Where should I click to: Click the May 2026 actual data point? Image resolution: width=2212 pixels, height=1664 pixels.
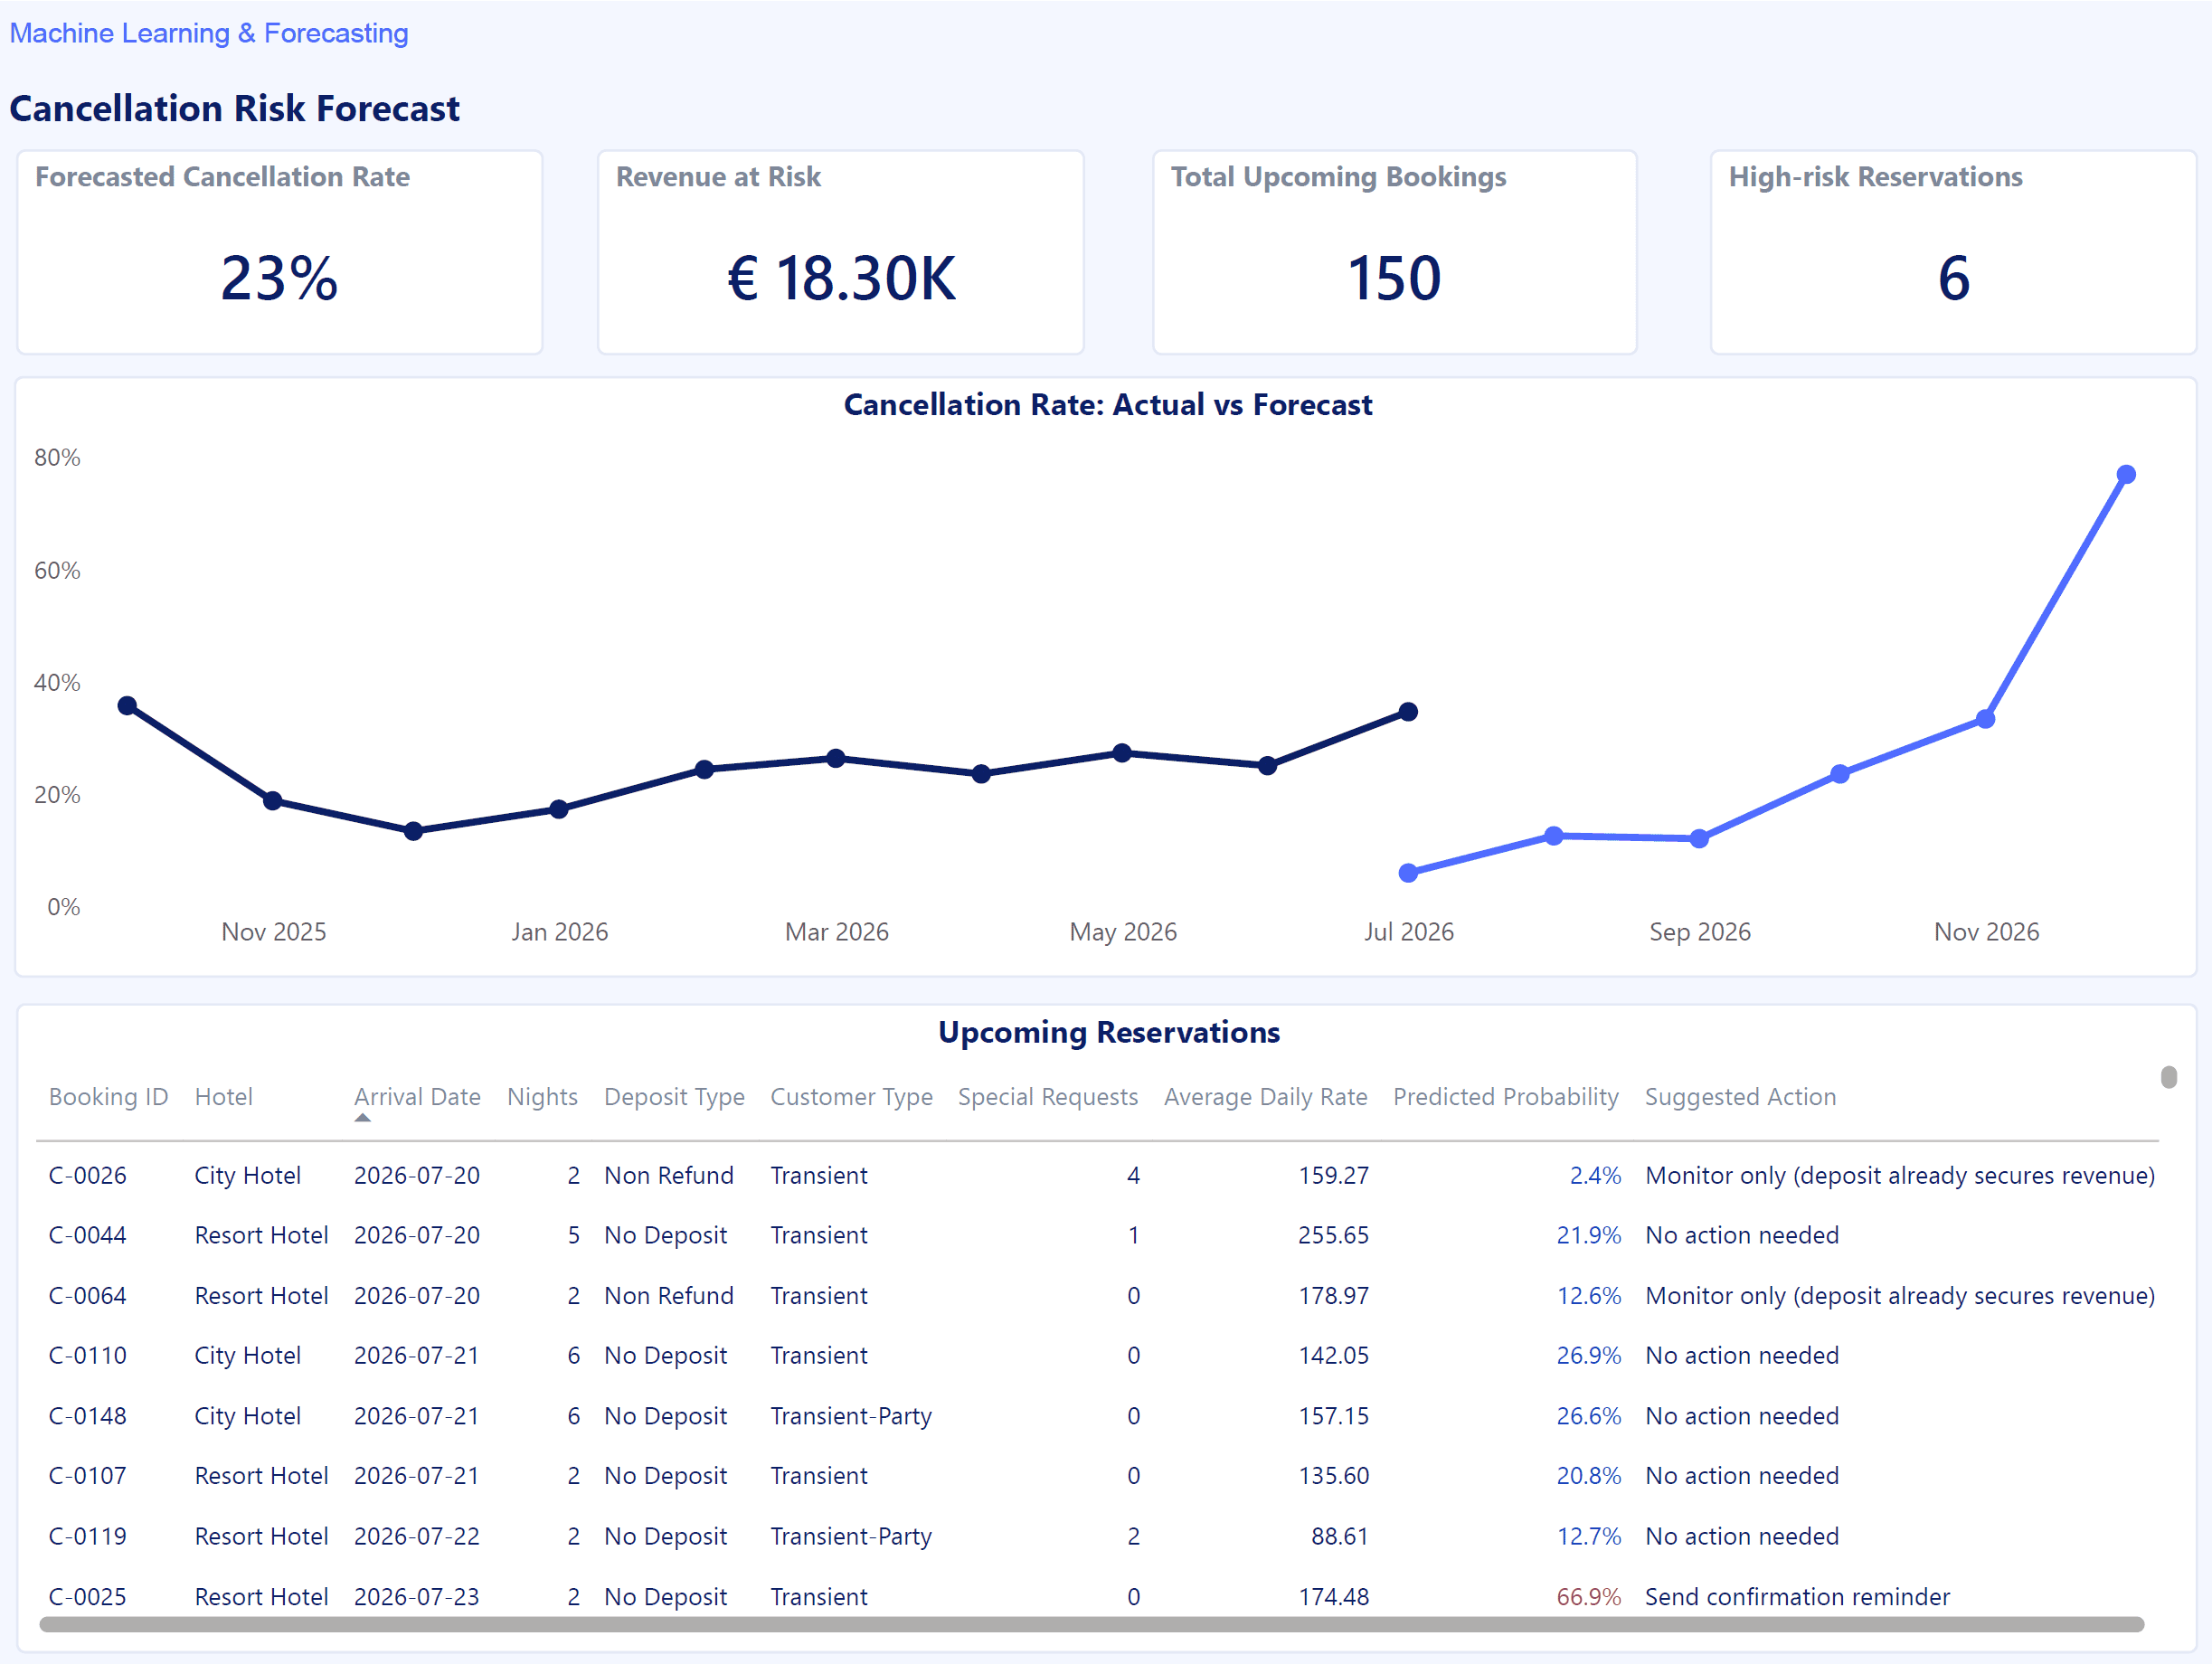[1122, 753]
